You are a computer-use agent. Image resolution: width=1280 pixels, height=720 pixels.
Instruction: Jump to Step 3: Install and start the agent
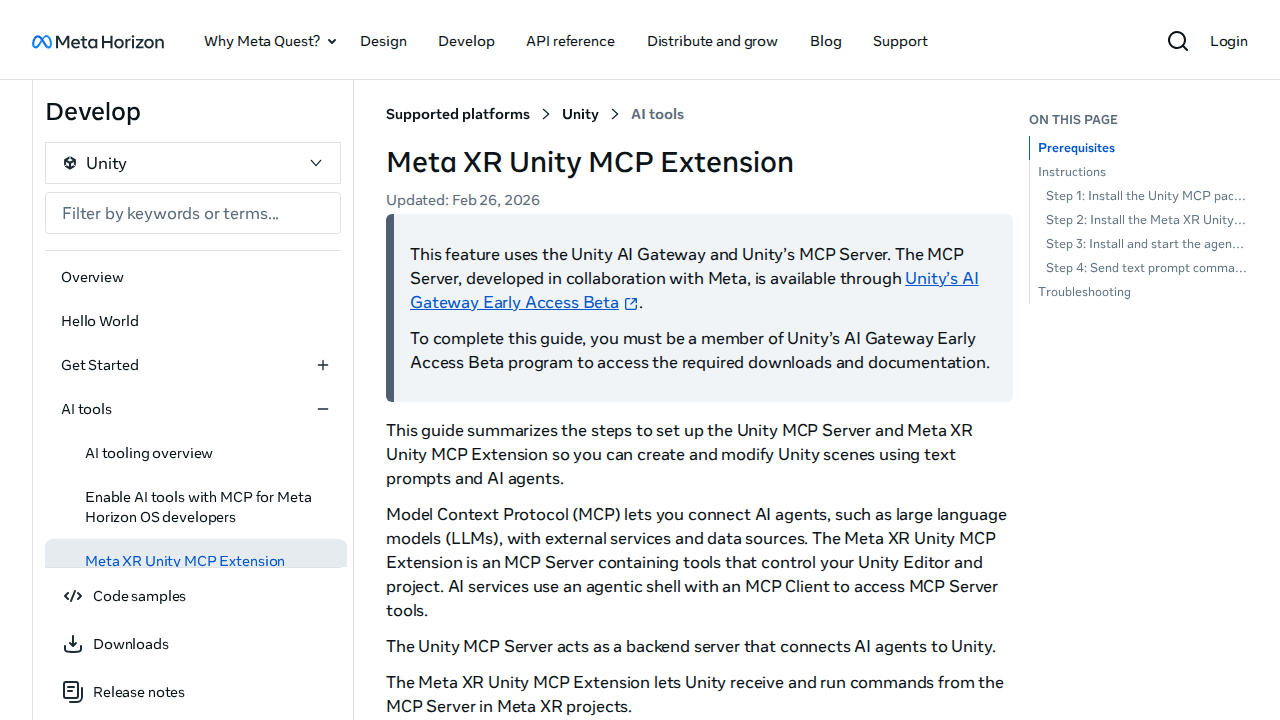click(x=1146, y=244)
